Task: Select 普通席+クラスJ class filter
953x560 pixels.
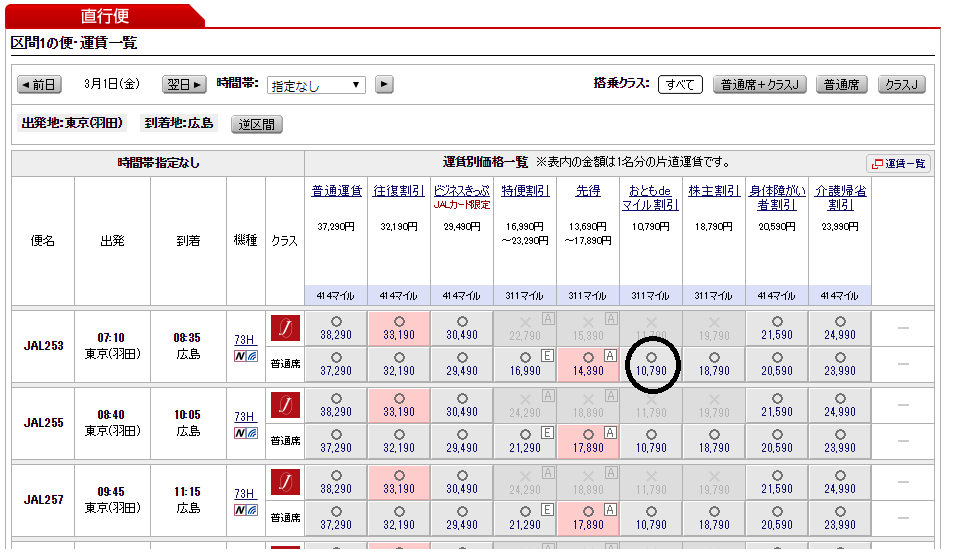Action: 759,85
